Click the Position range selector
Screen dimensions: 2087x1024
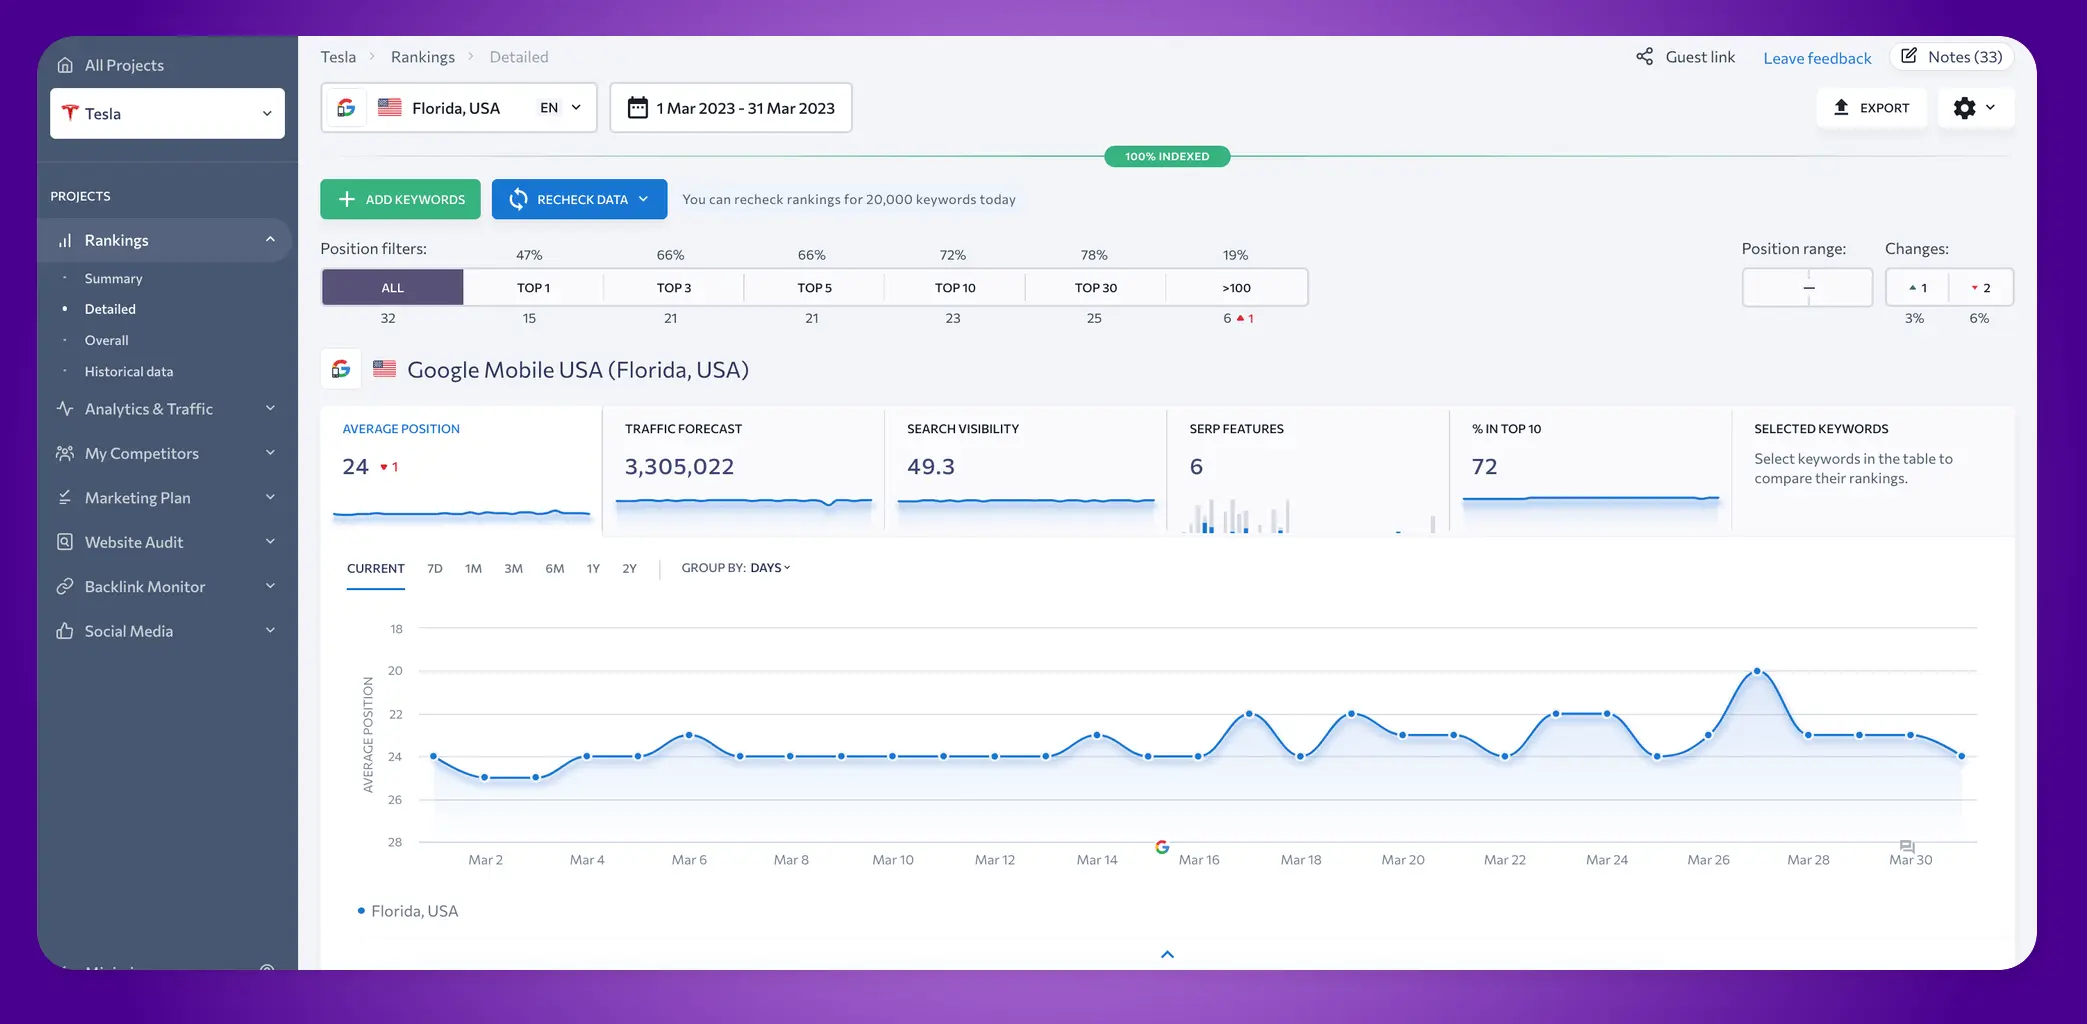pyautogui.click(x=1807, y=287)
